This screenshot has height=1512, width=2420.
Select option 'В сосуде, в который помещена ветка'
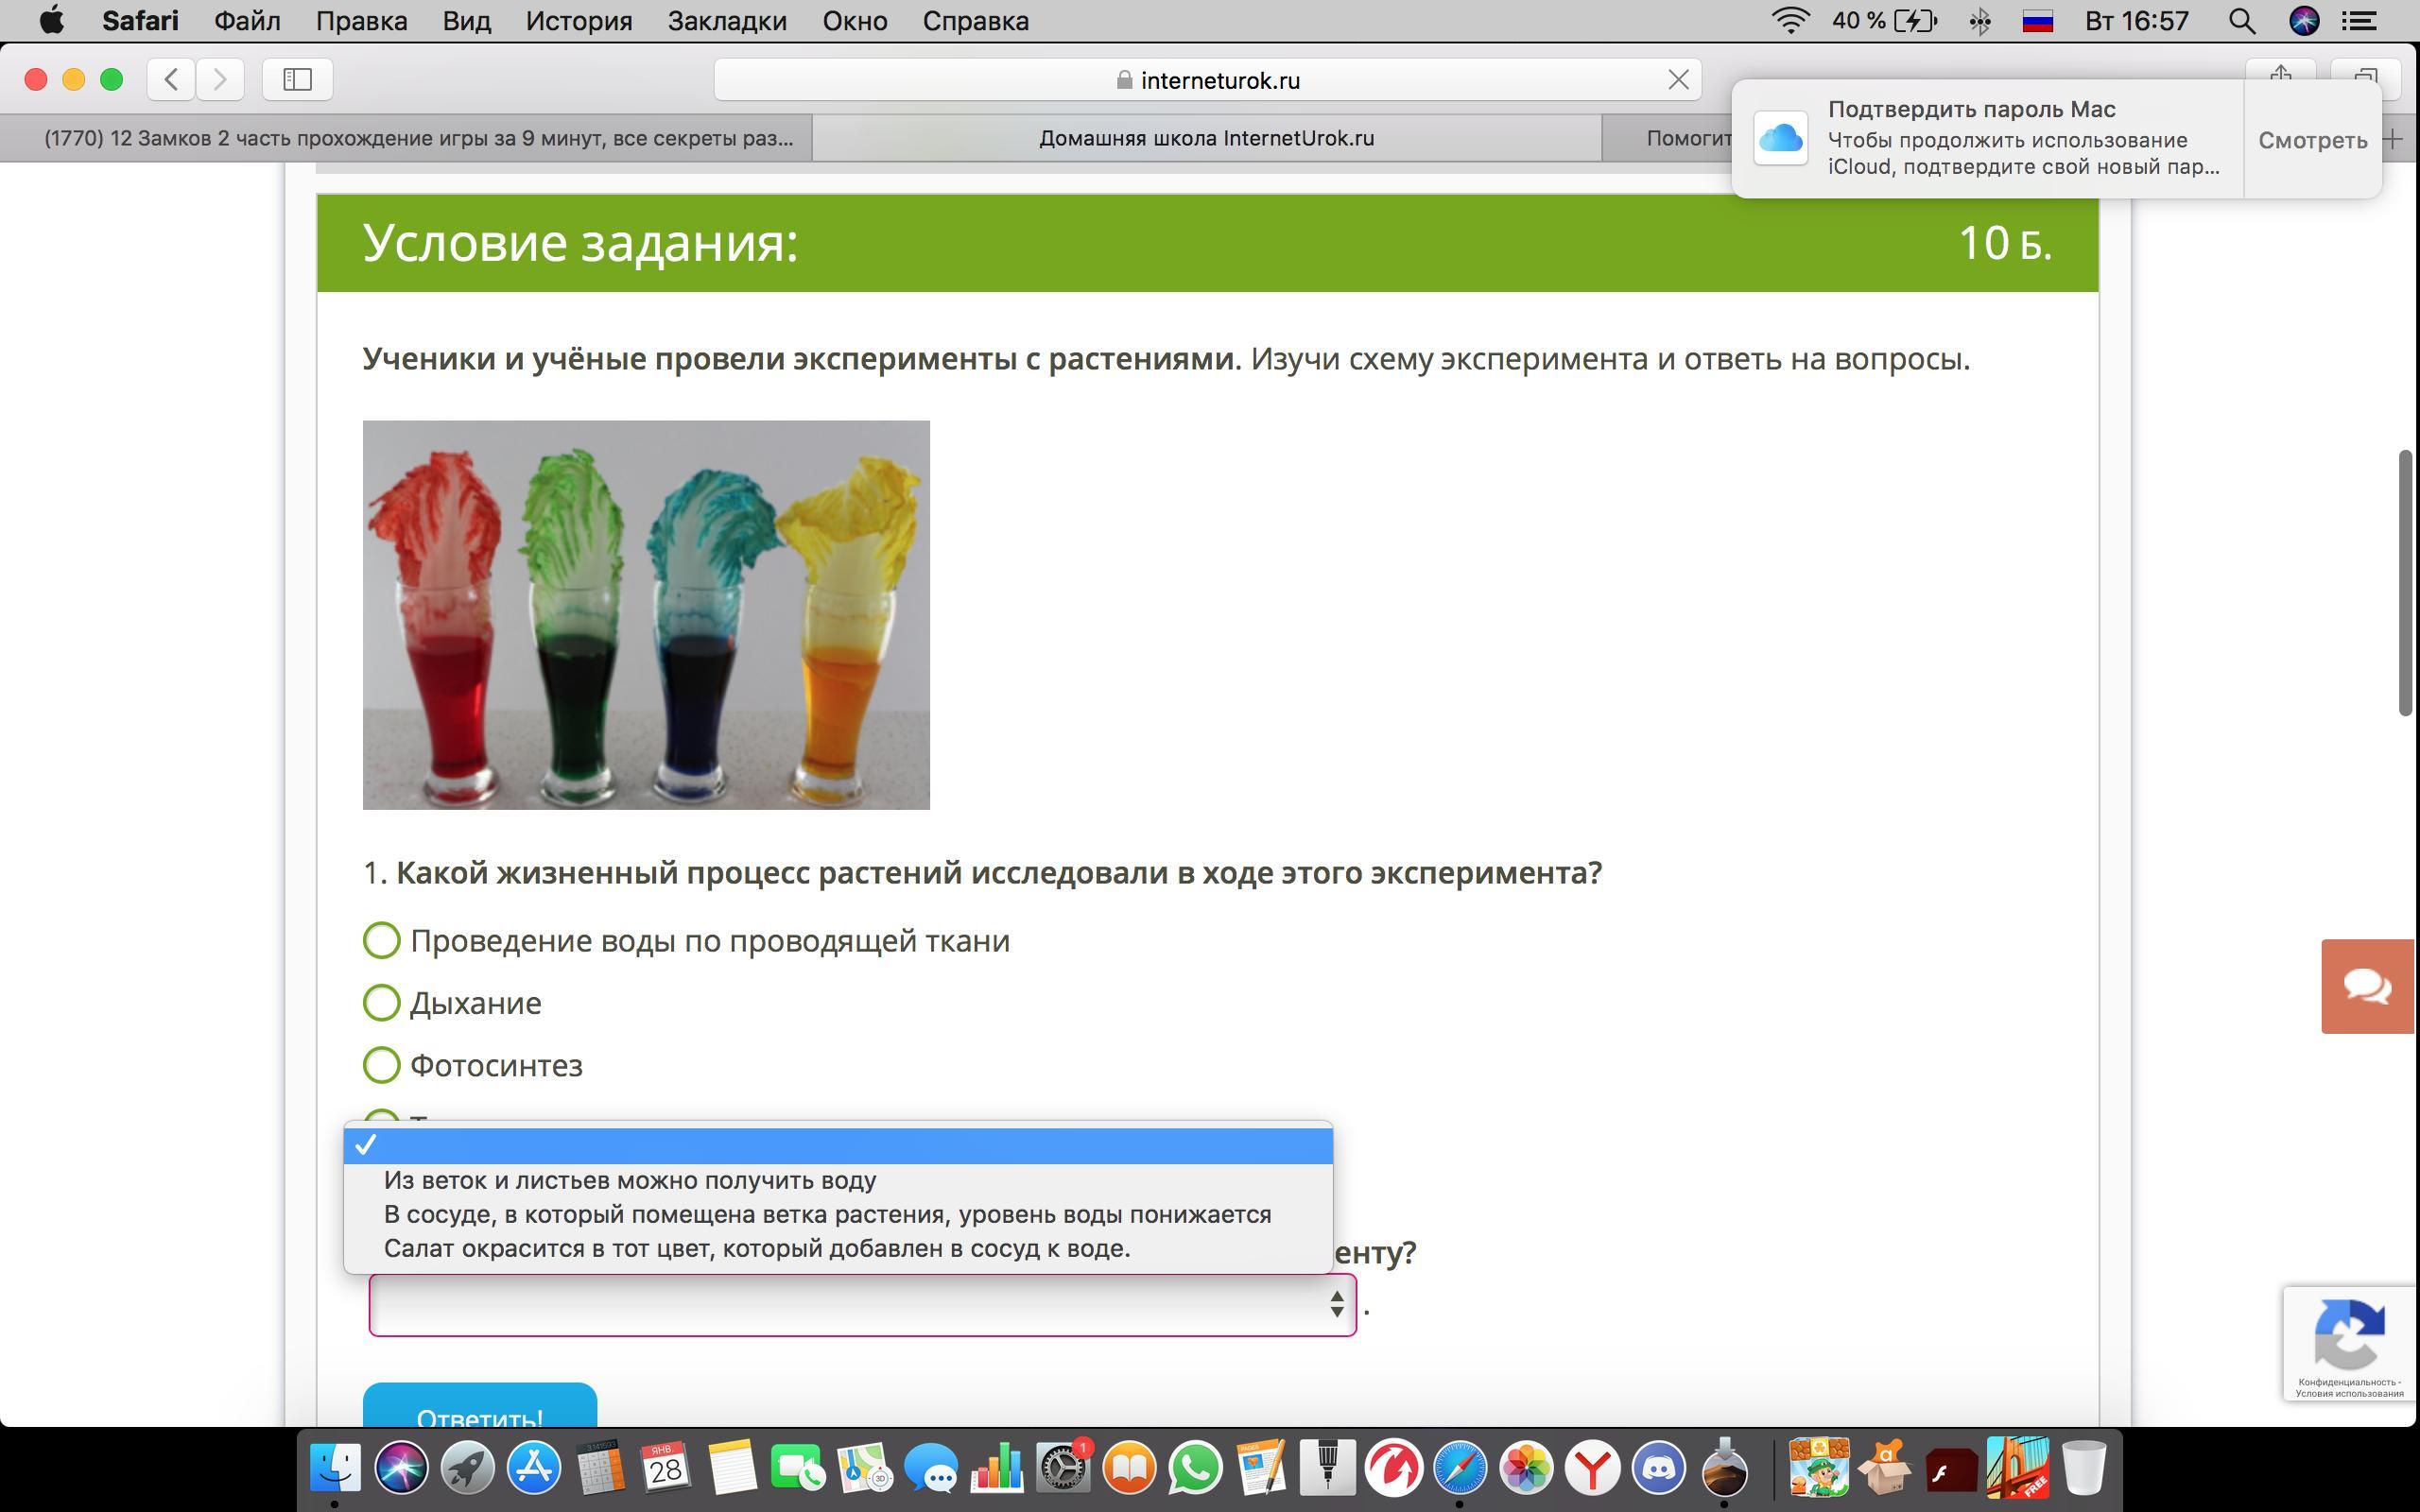(826, 1214)
